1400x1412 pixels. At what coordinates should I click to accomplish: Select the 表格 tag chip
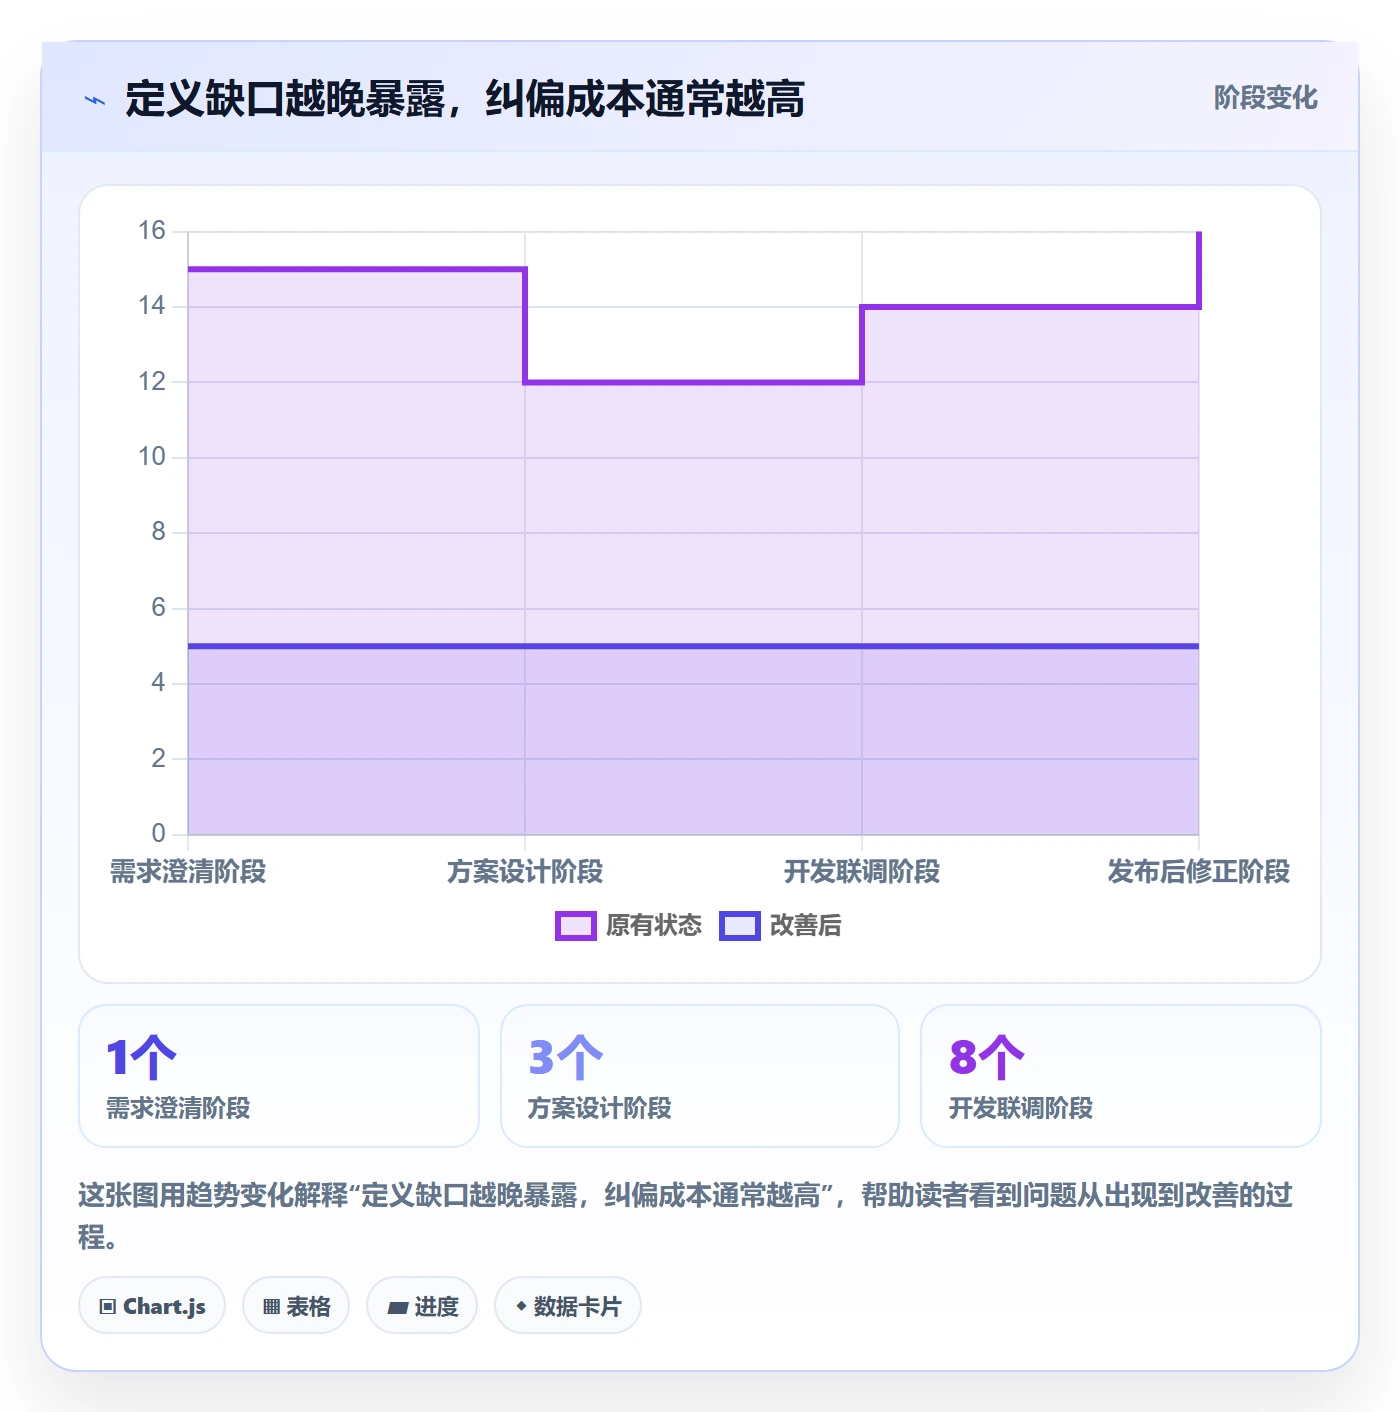coord(296,1305)
